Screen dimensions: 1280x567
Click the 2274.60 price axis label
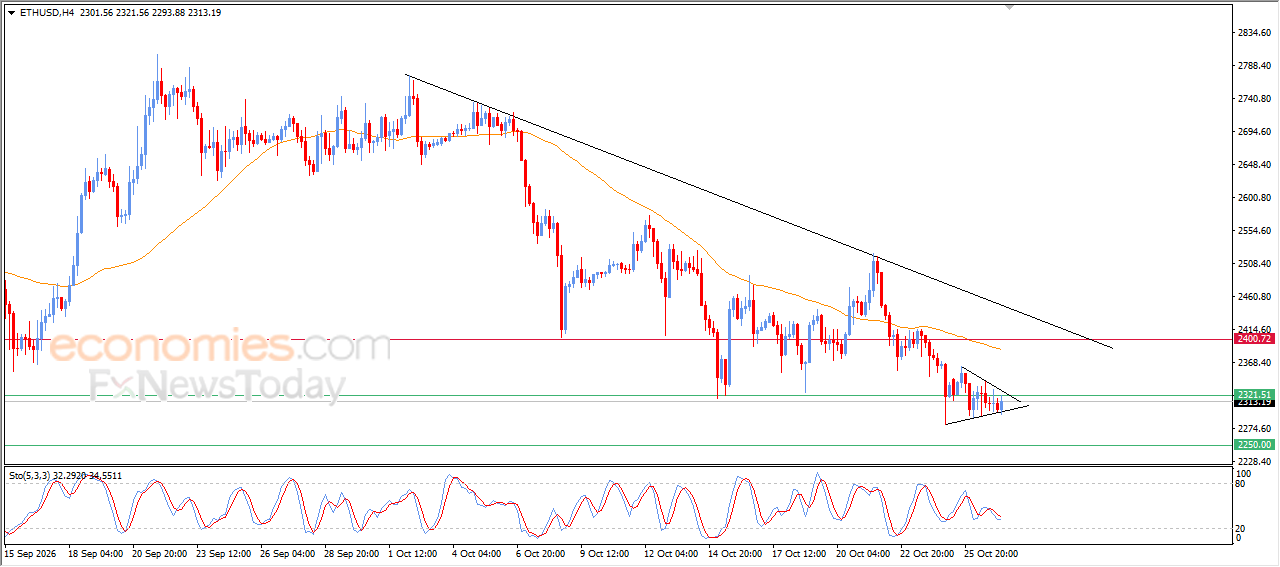(1253, 428)
